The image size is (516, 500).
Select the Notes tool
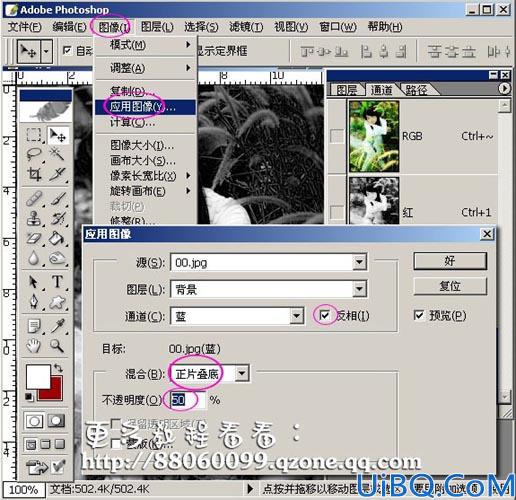34,326
